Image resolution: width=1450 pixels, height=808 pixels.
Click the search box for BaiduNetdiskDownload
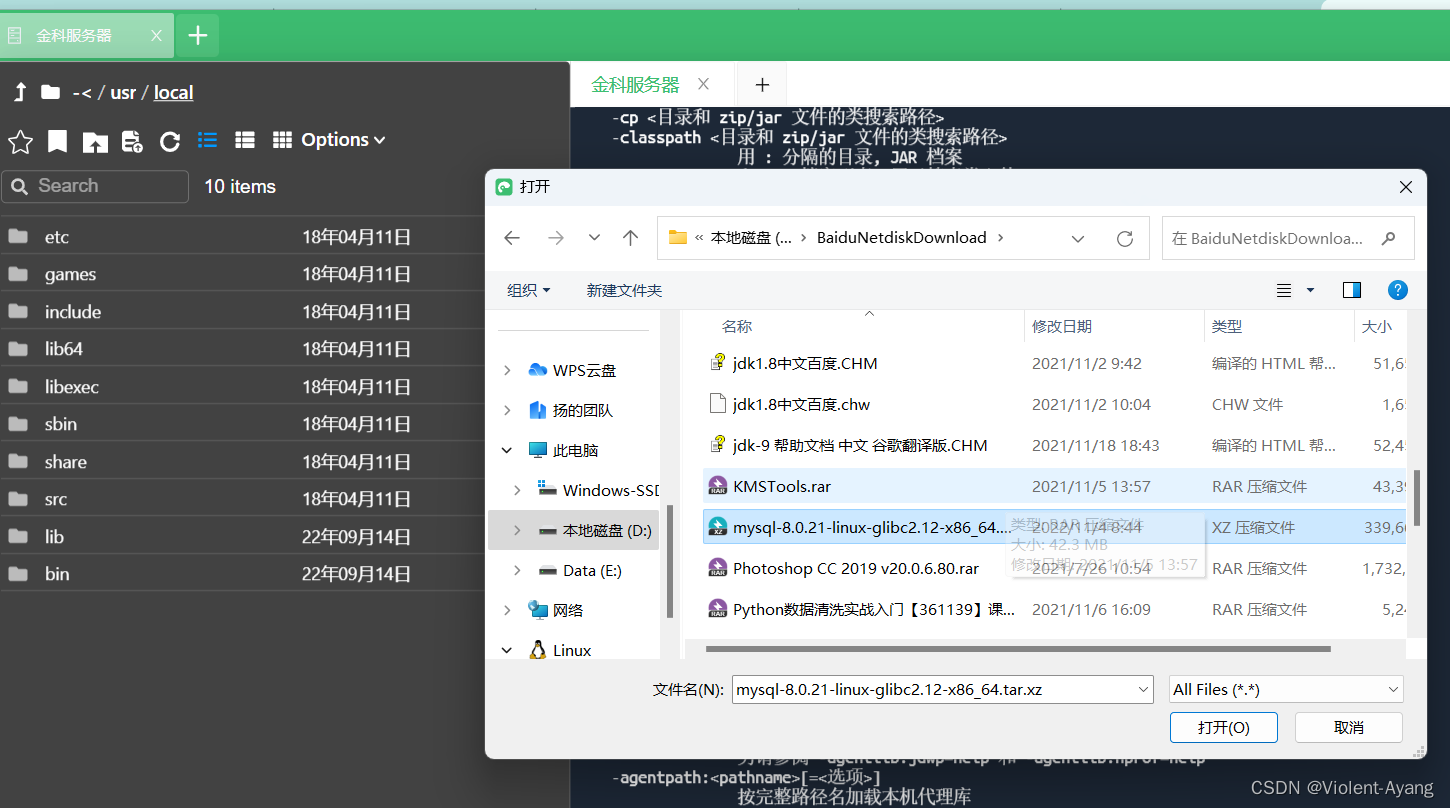tap(1288, 238)
